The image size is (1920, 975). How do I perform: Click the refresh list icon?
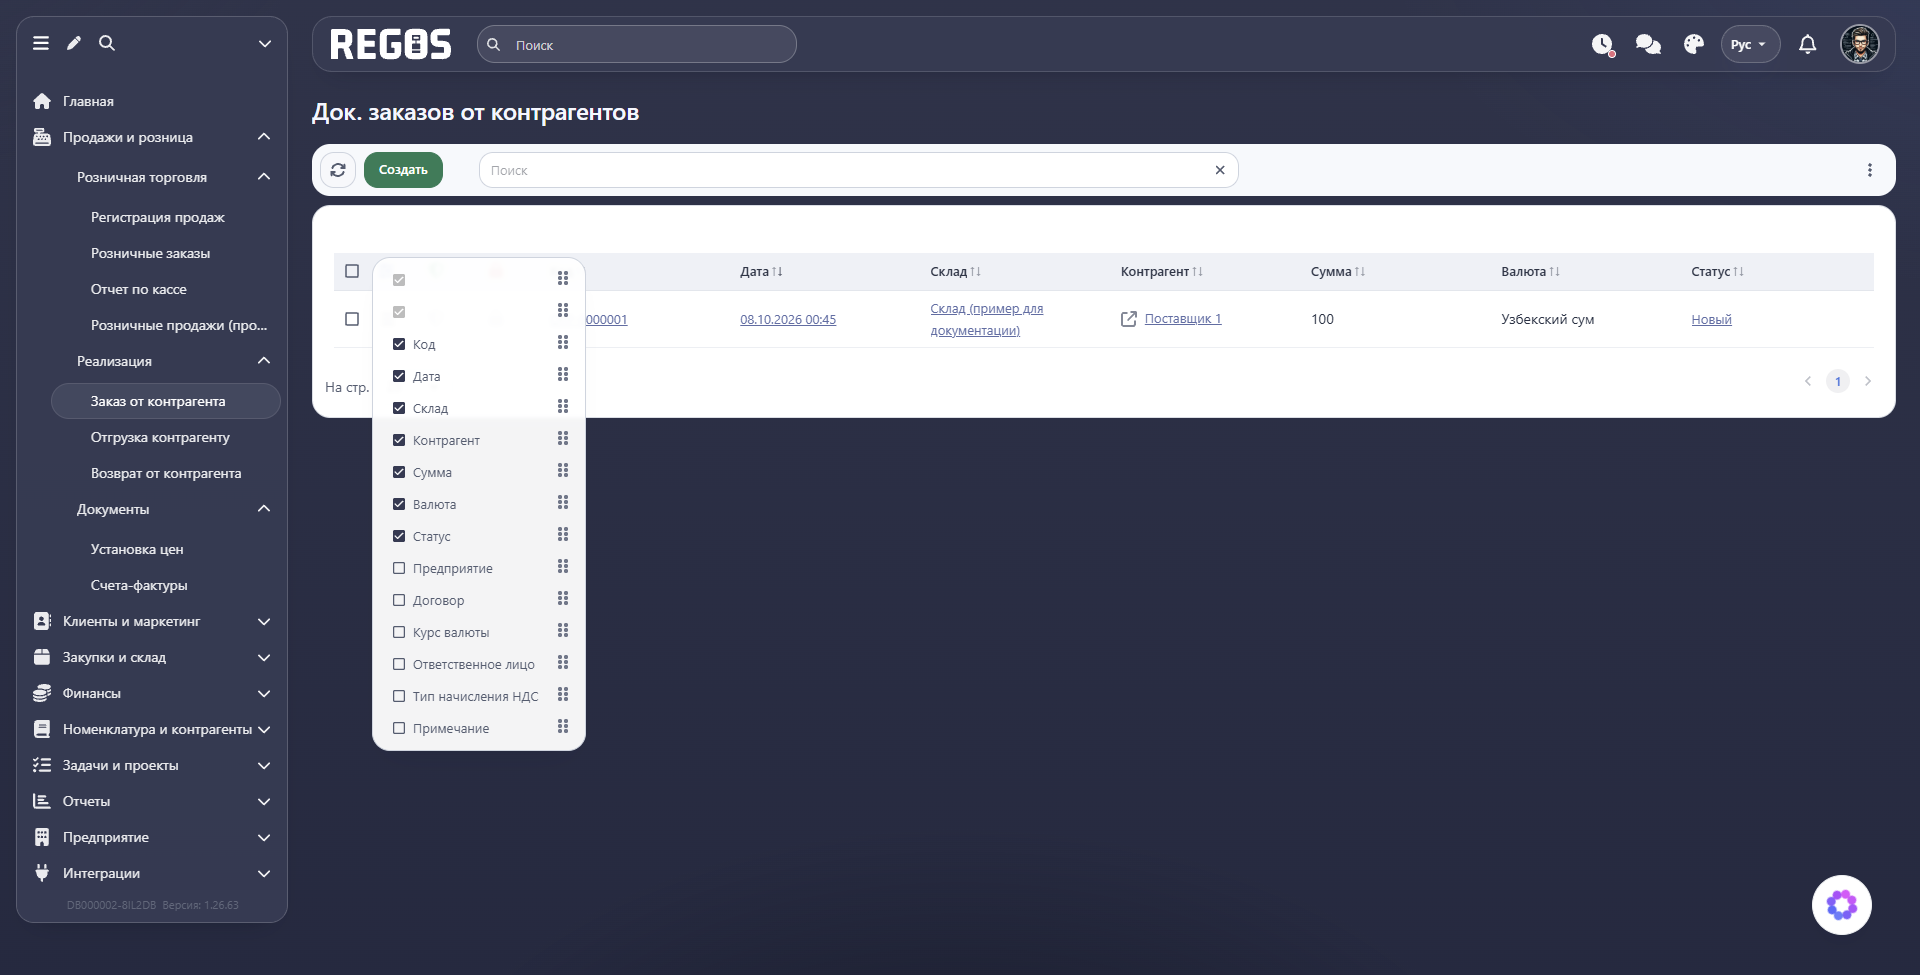click(x=338, y=170)
